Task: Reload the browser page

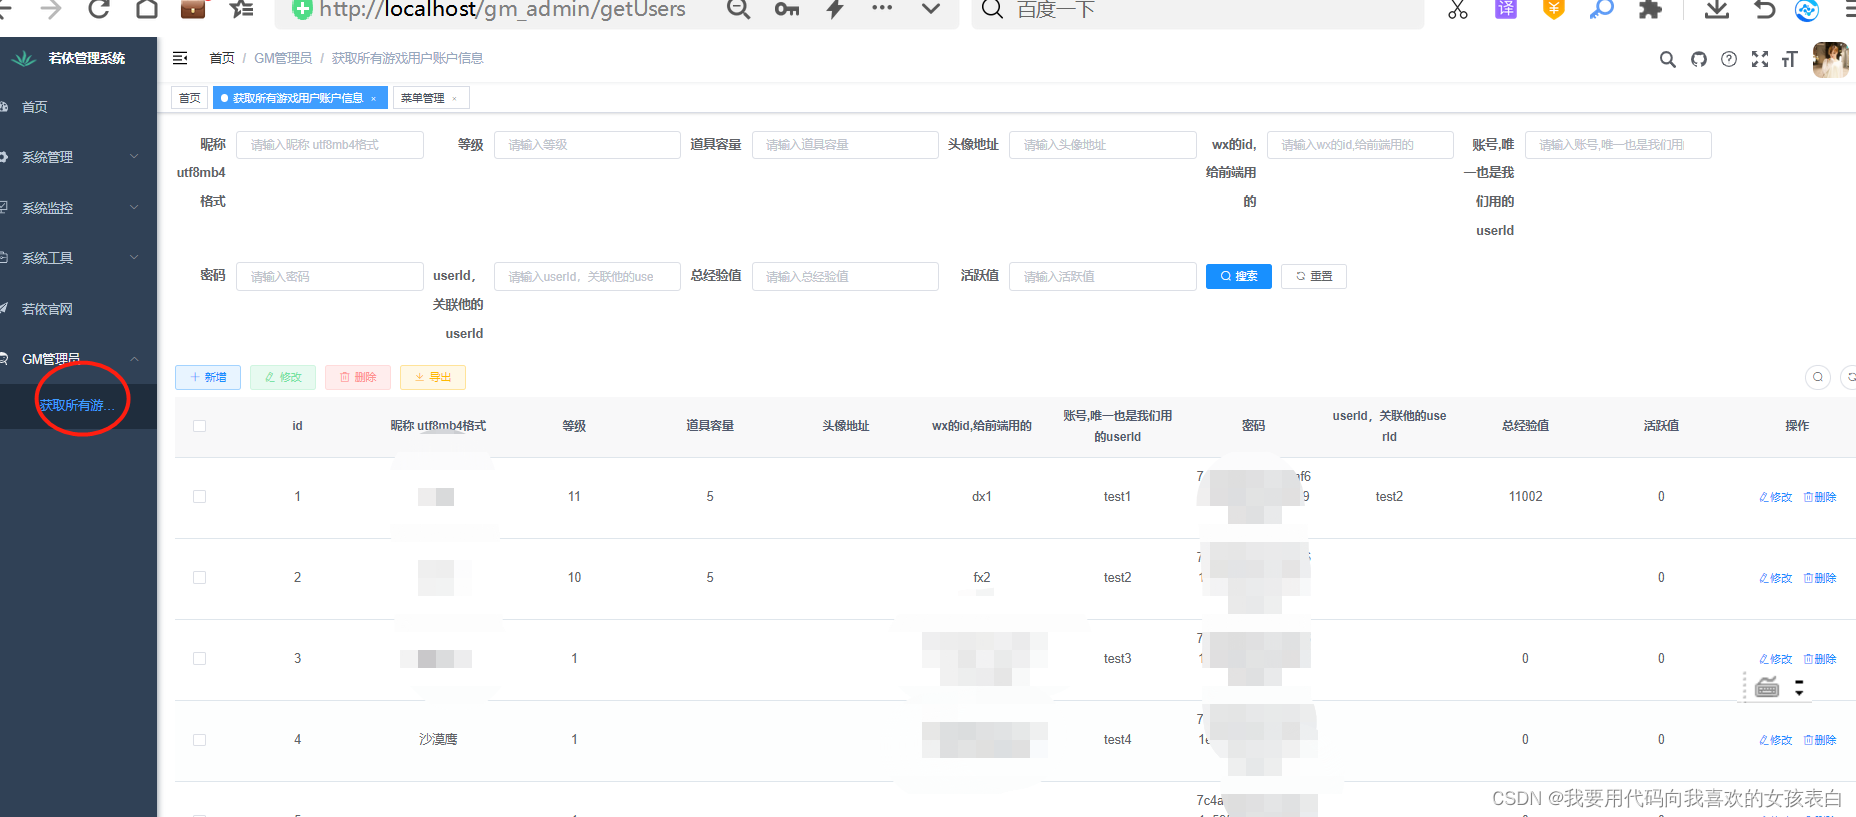Action: pyautogui.click(x=98, y=9)
